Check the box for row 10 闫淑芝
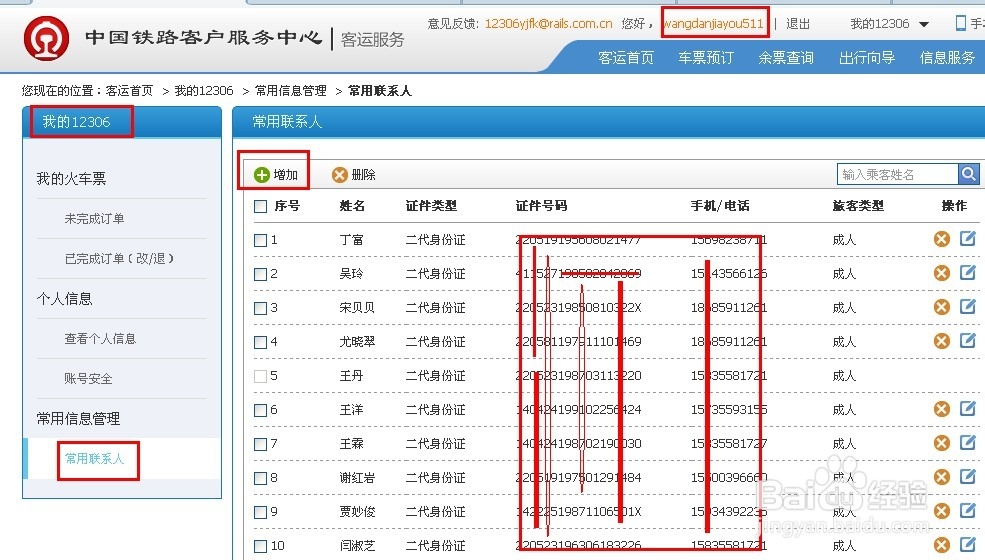The image size is (985, 560). click(260, 546)
